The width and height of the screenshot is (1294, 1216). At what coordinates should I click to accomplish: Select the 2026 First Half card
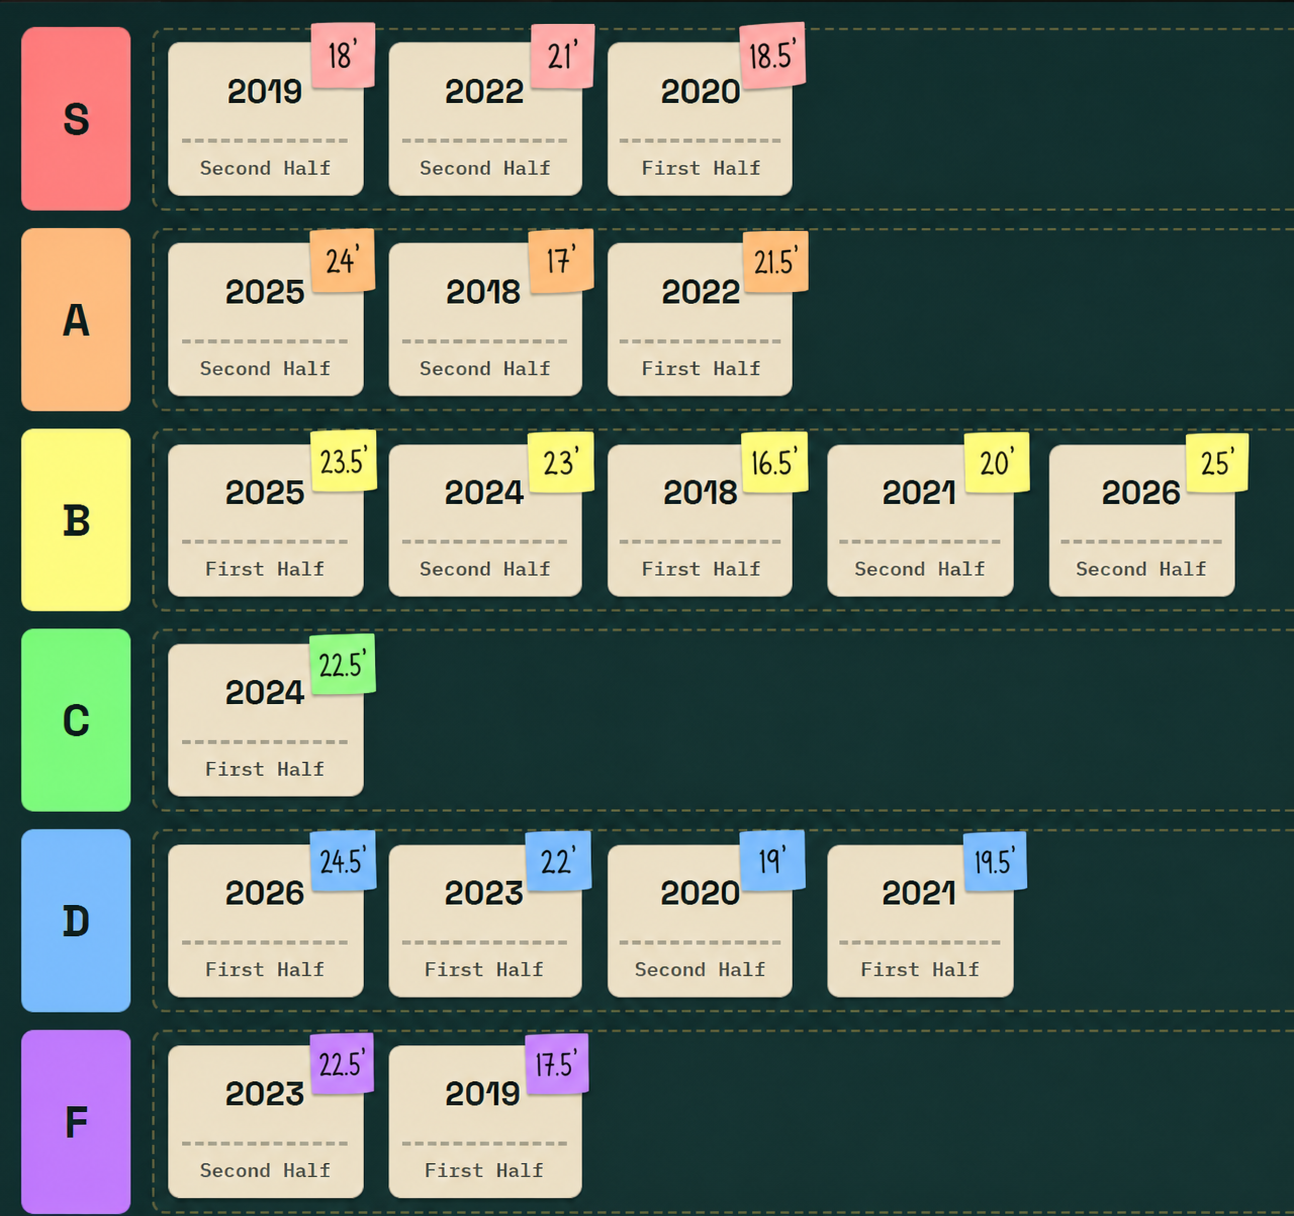[x=265, y=921]
